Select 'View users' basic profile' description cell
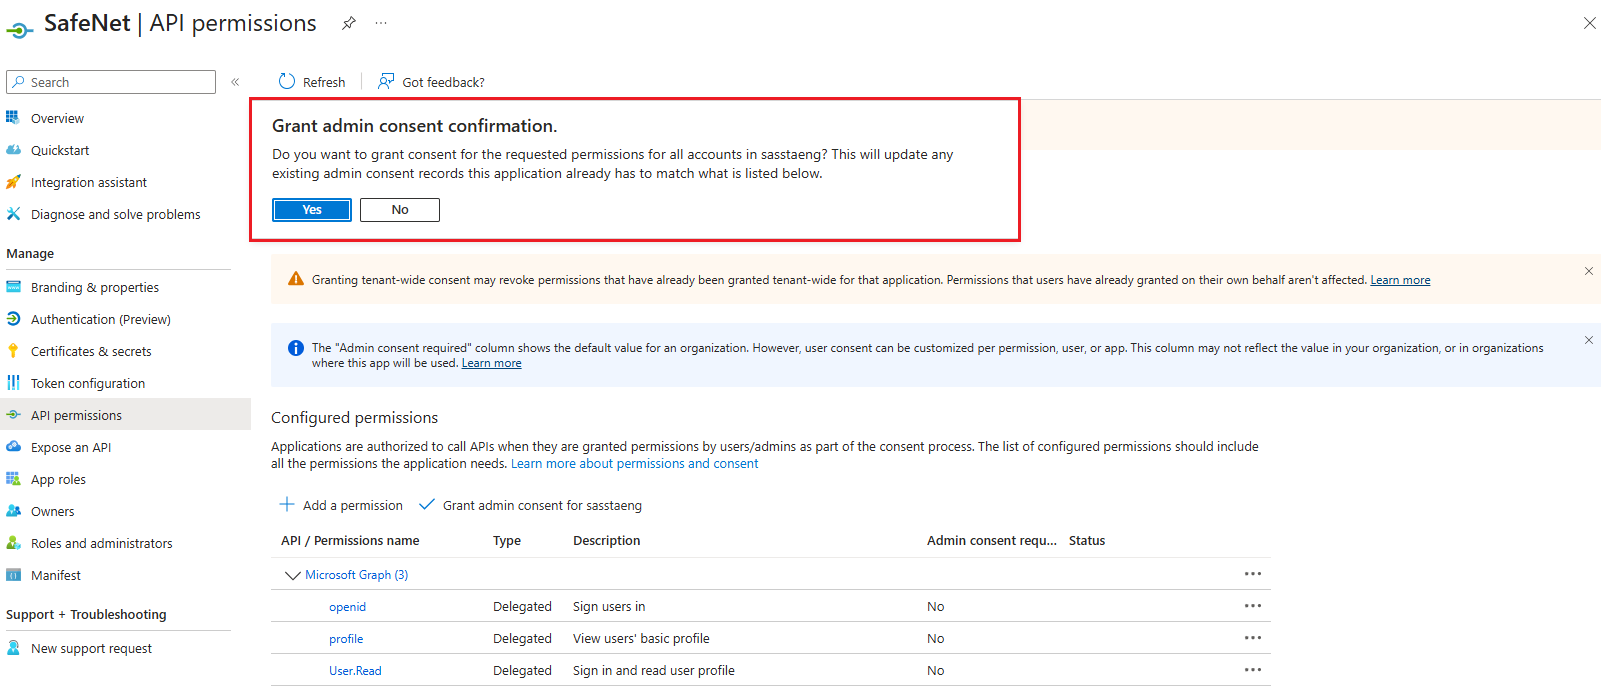The image size is (1601, 686). pyautogui.click(x=641, y=639)
